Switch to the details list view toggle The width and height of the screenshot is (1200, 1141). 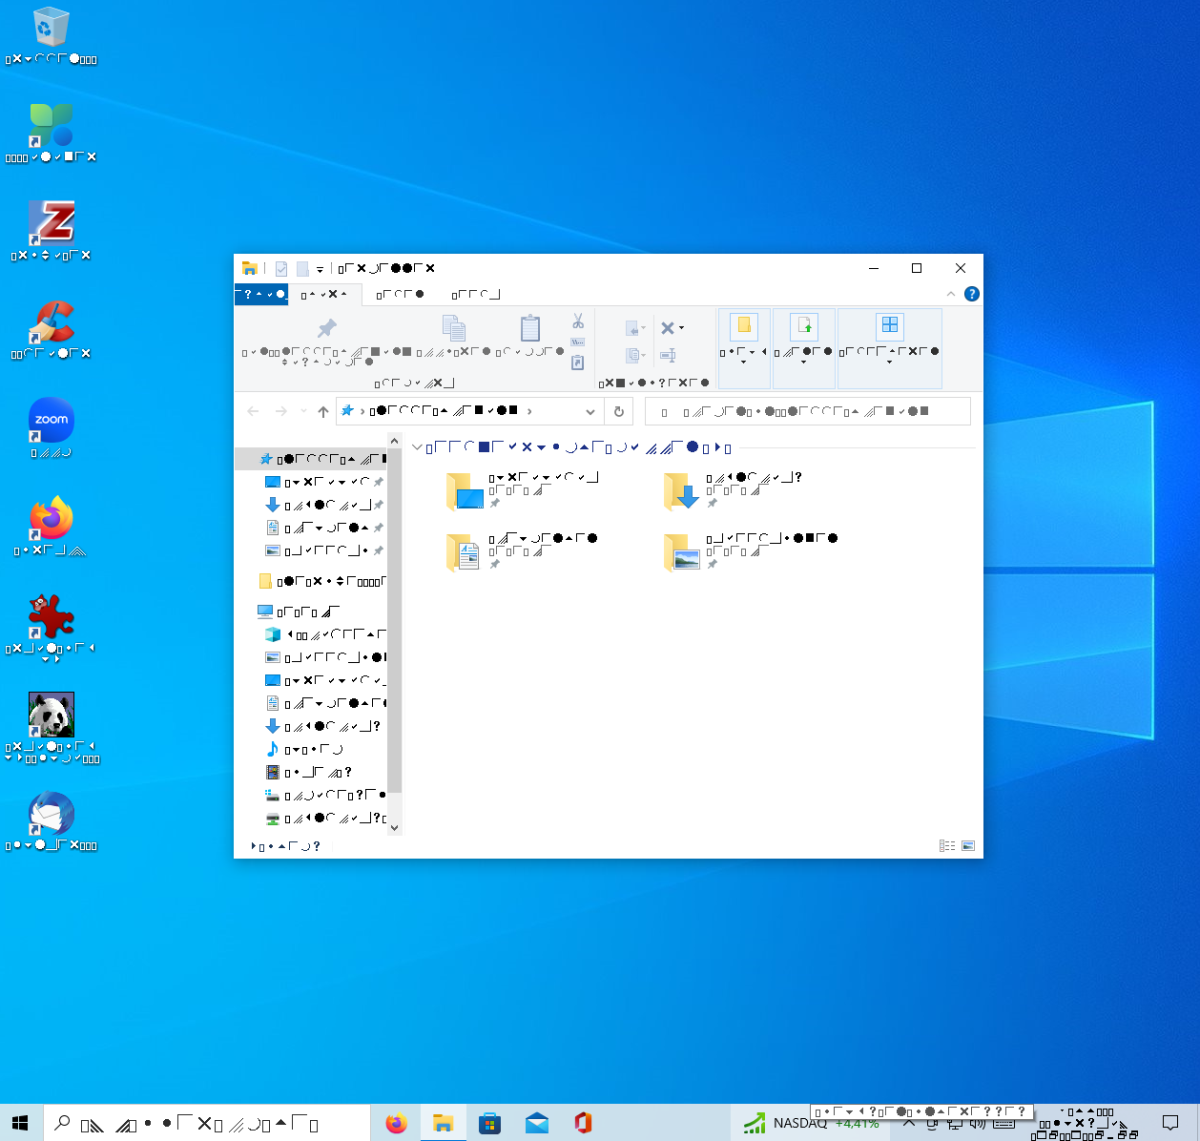click(947, 846)
